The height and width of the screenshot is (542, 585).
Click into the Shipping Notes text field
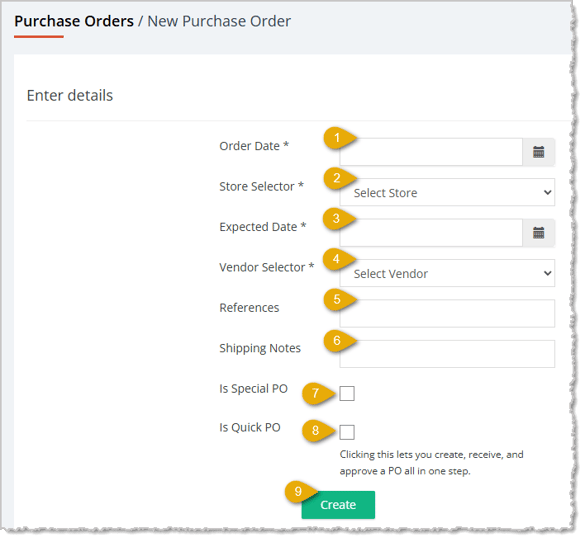[x=447, y=354]
